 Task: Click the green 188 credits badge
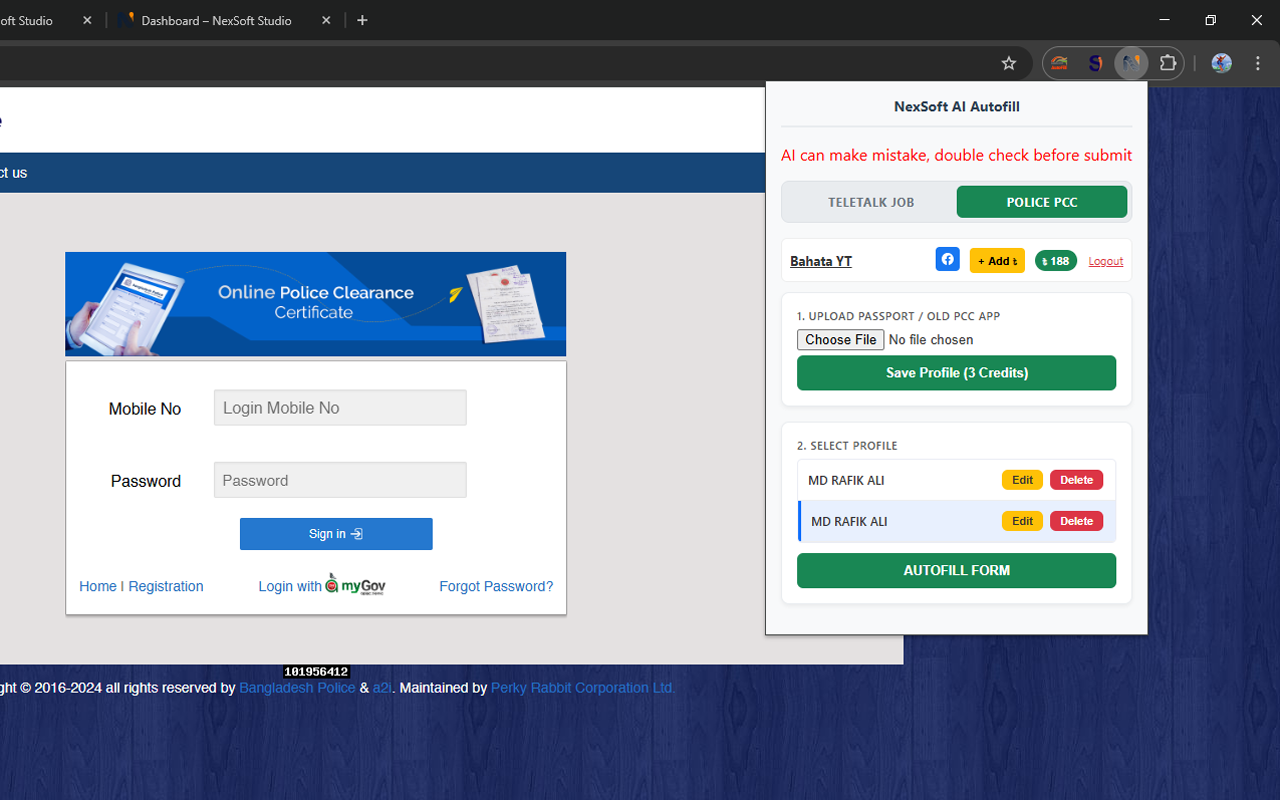1056,261
